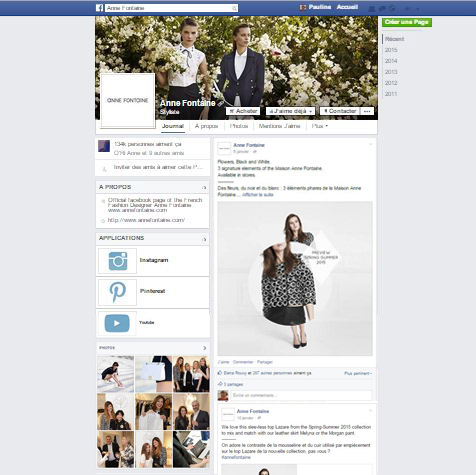Open the Youtube app icon
This screenshot has width=476, height=475.
coord(117,323)
